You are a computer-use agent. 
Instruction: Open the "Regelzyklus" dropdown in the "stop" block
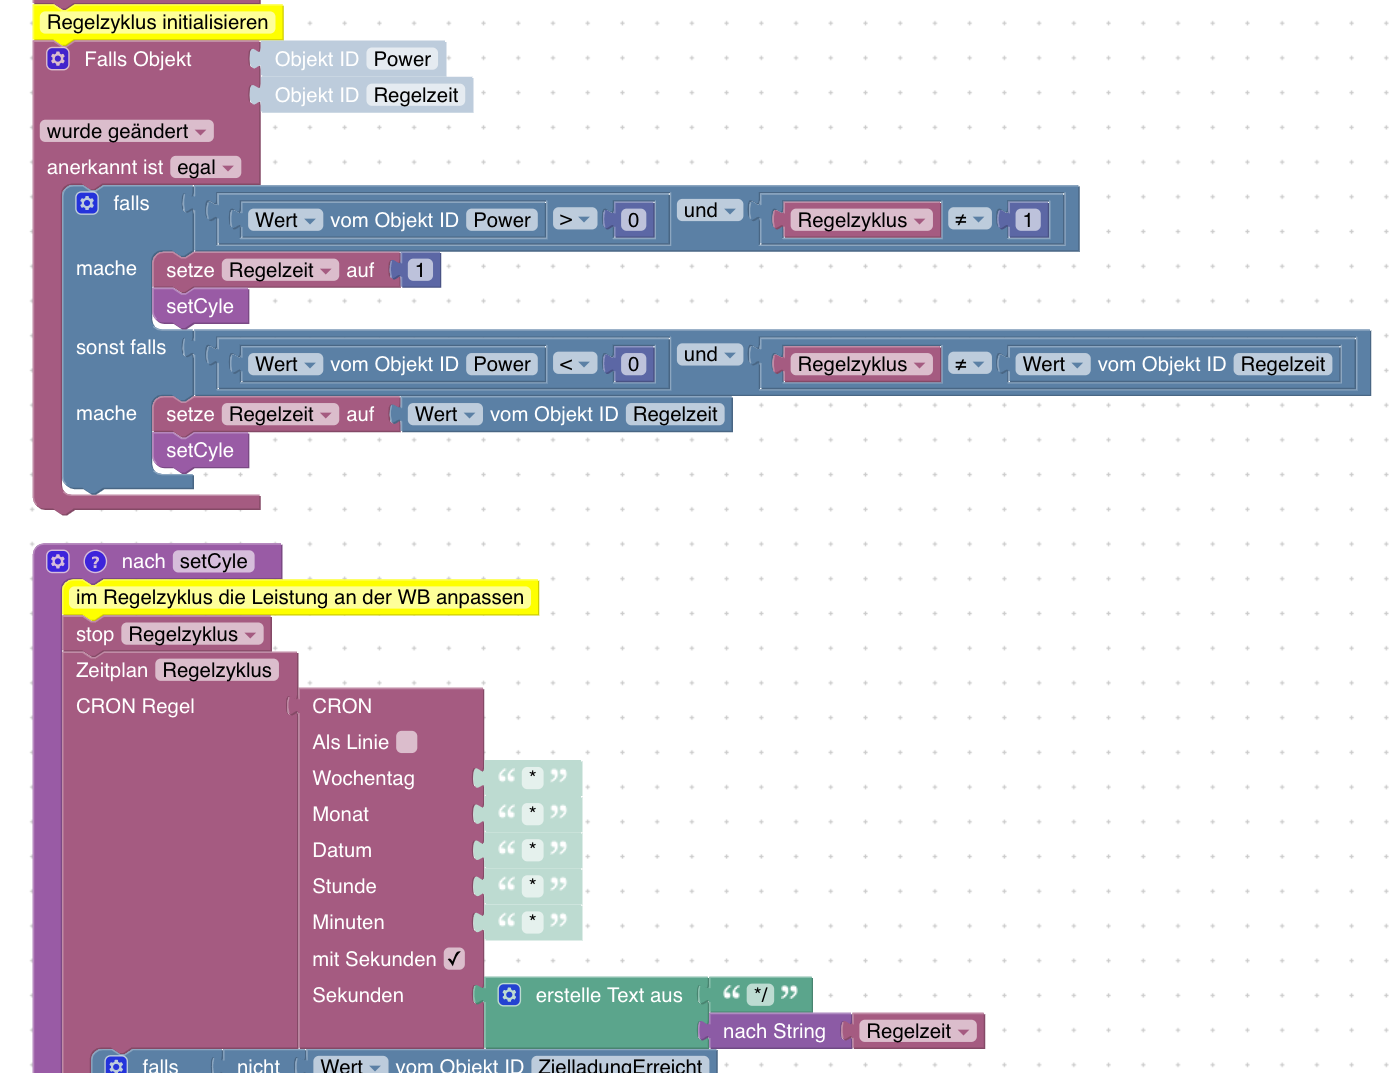[x=194, y=634]
